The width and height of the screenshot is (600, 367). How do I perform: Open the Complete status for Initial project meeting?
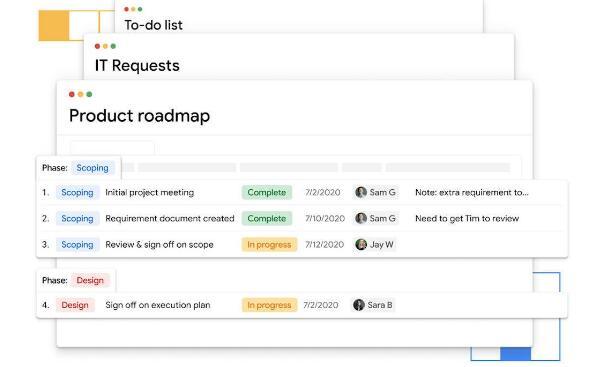pyautogui.click(x=267, y=192)
